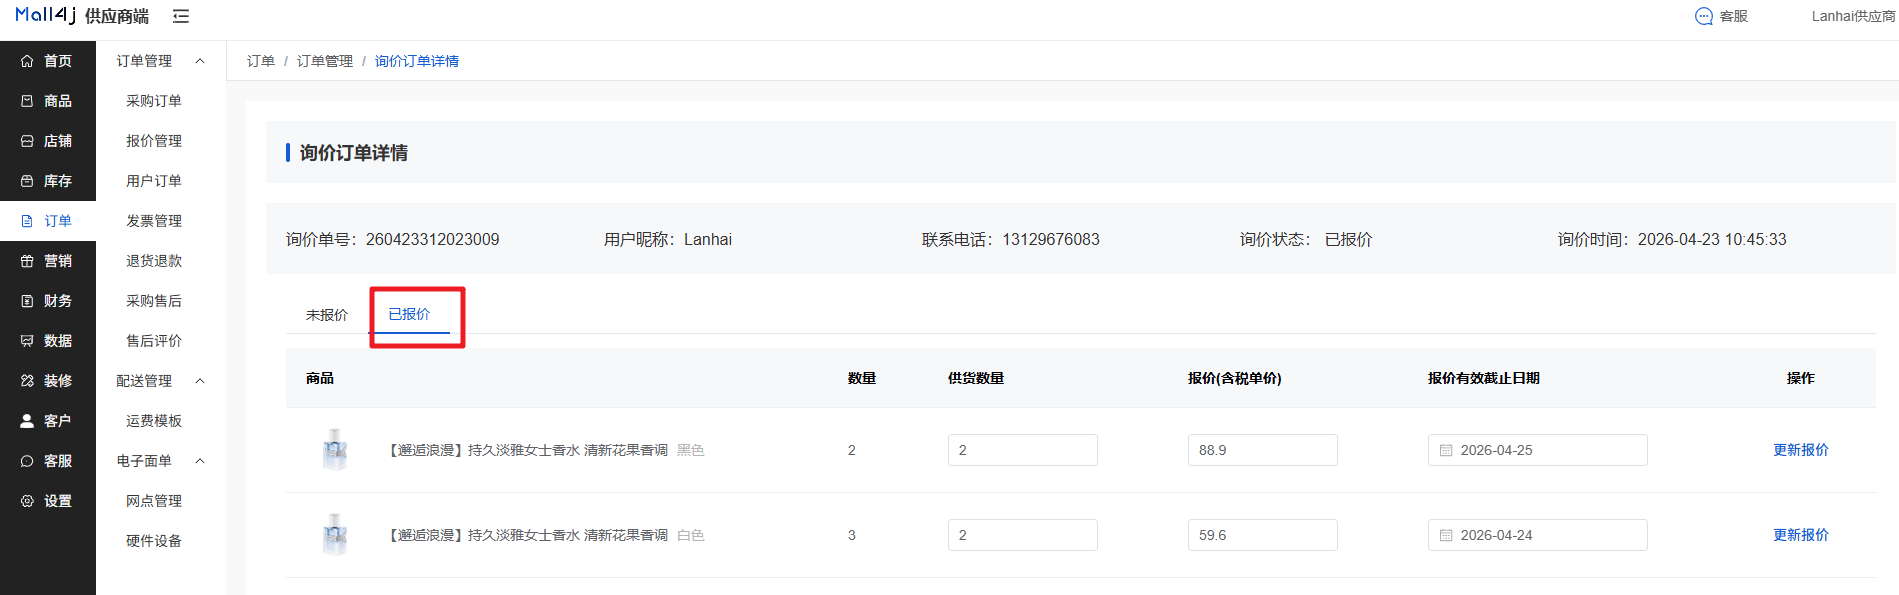
Task: Click the Mall4j logo
Action: tap(46, 15)
